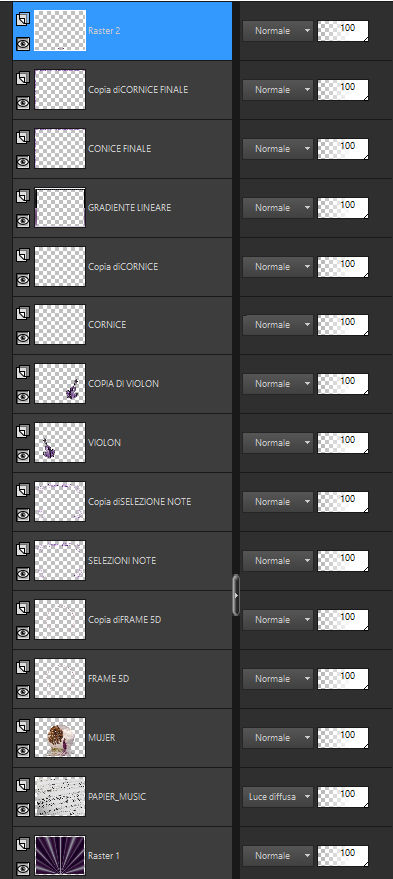Click the opacity slider of the MUJER layer
The width and height of the screenshot is (393, 879).
click(x=343, y=738)
